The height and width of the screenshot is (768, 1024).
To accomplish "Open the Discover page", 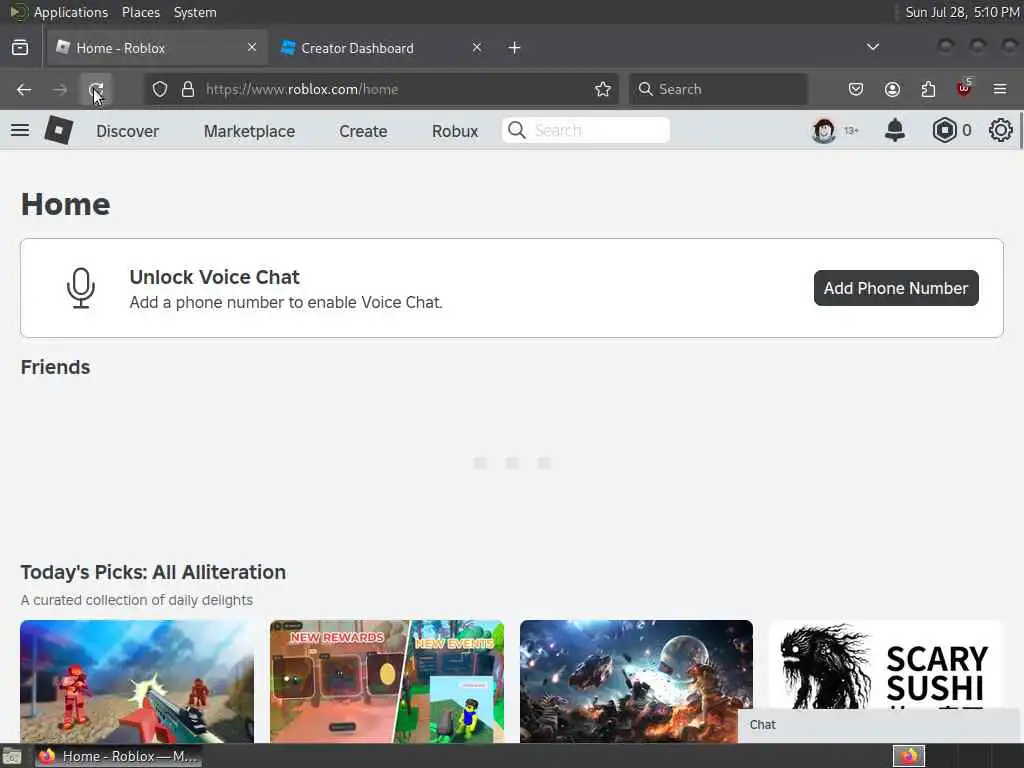I will (x=127, y=131).
